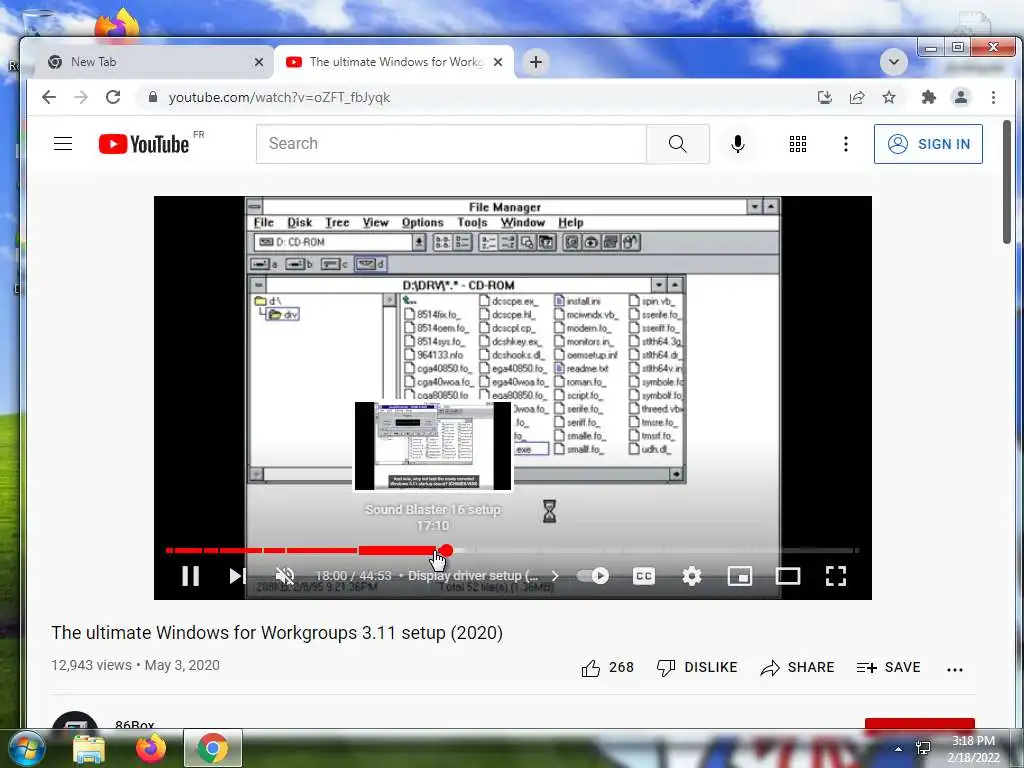
Task: Save video to a playlist
Action: tap(888, 667)
